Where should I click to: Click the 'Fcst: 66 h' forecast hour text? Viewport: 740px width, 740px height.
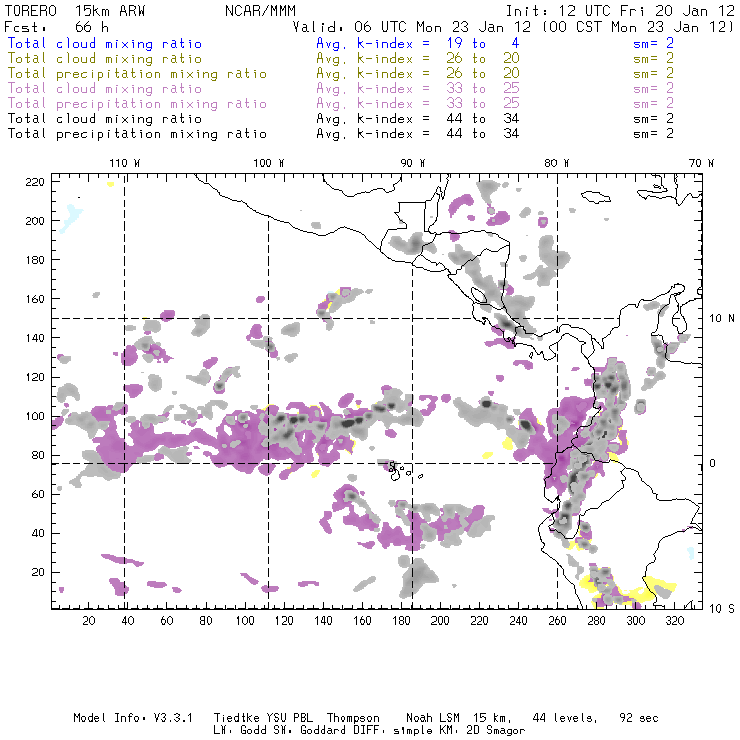point(56,27)
